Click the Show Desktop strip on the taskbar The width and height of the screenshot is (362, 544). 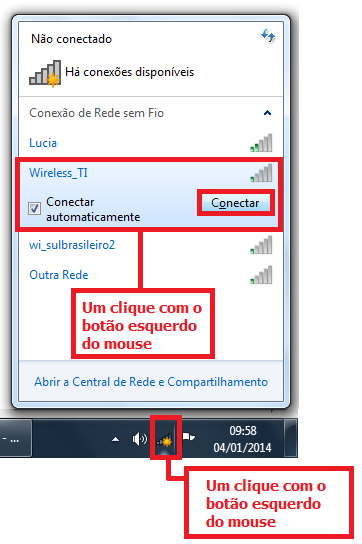291,438
